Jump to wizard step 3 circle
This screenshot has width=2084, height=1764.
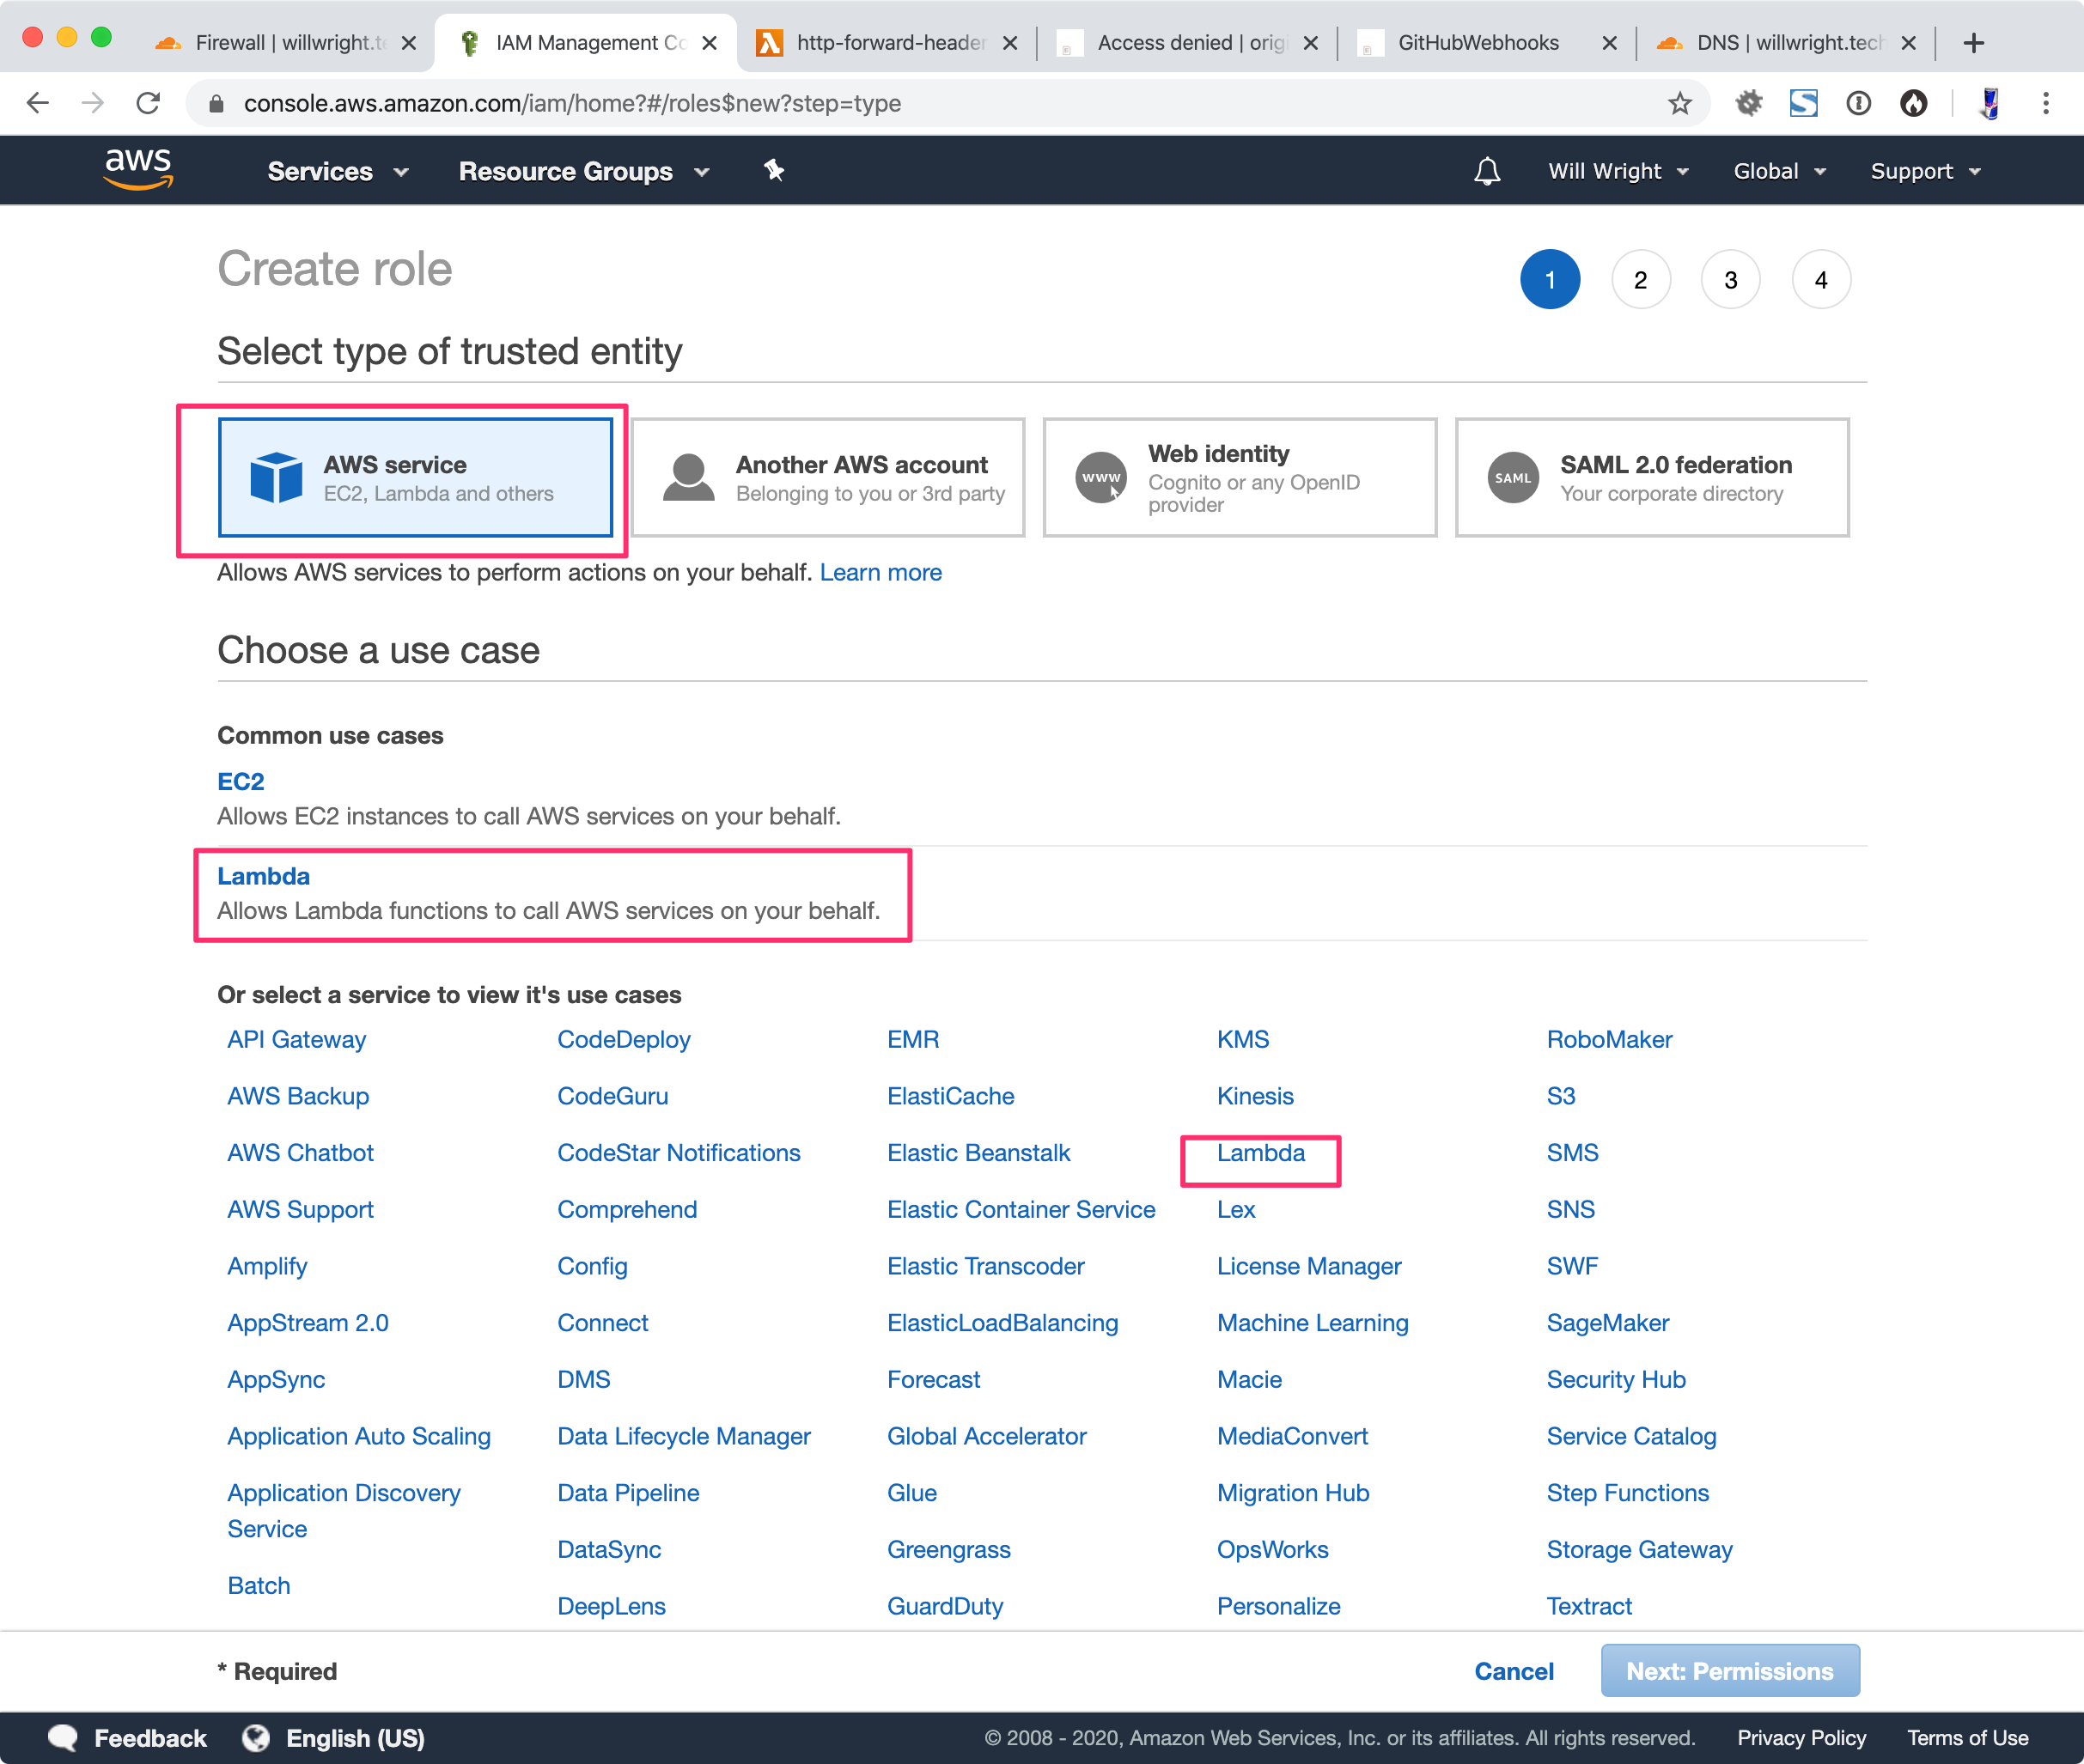(1730, 279)
